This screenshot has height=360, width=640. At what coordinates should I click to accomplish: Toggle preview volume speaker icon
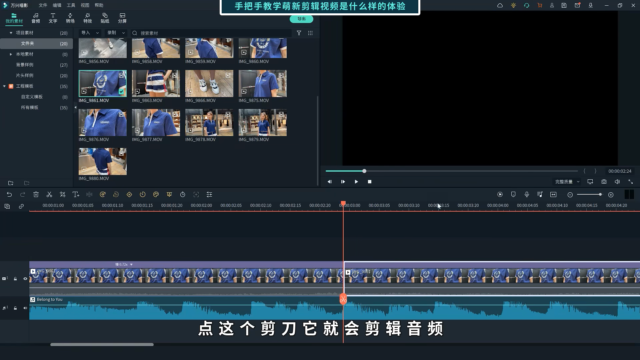pyautogui.click(x=618, y=182)
